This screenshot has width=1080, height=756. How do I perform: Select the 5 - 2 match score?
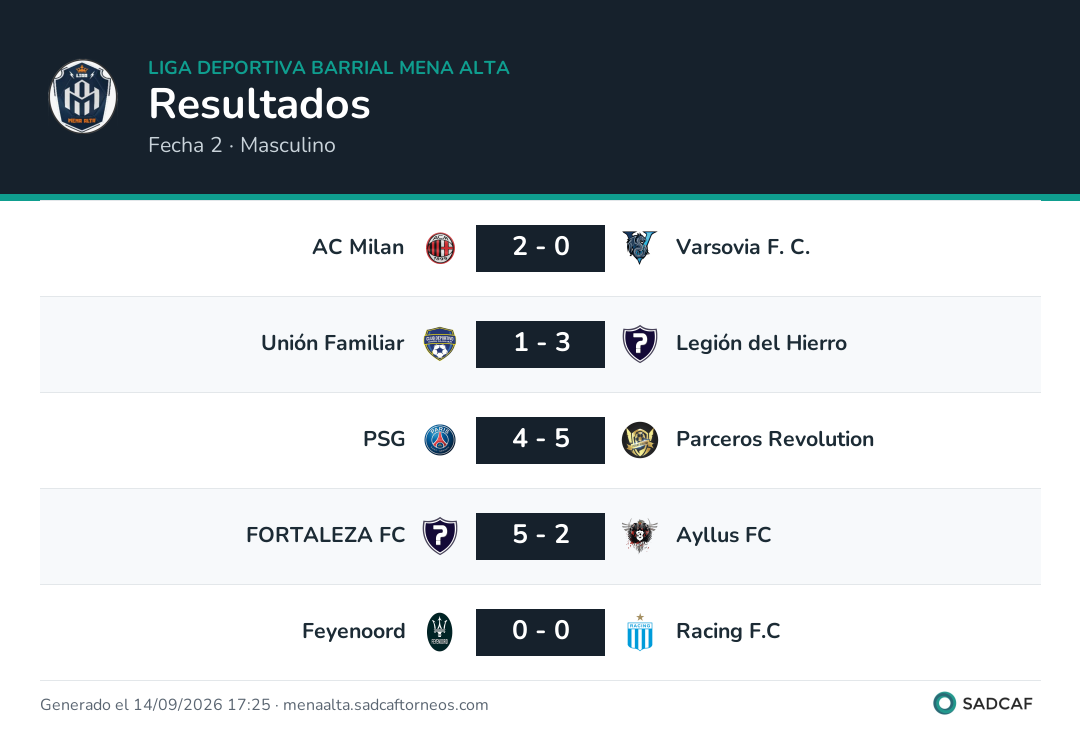tap(541, 536)
